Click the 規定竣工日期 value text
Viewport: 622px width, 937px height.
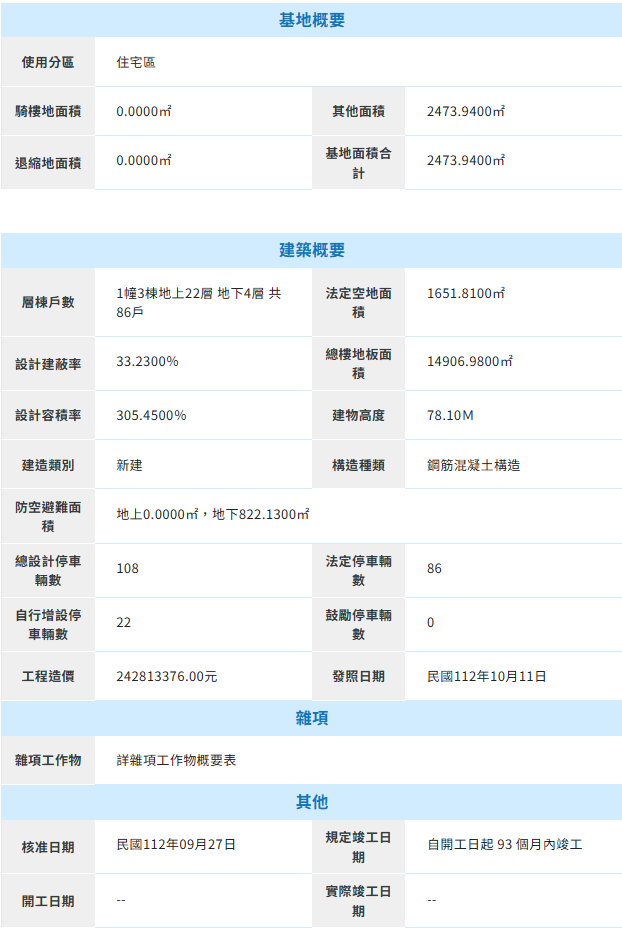pyautogui.click(x=504, y=845)
